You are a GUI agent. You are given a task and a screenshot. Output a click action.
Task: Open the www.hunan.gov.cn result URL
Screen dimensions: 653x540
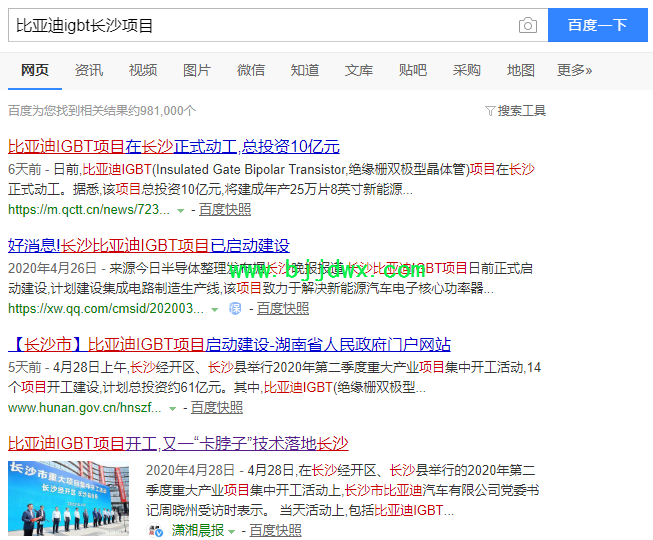(85, 408)
